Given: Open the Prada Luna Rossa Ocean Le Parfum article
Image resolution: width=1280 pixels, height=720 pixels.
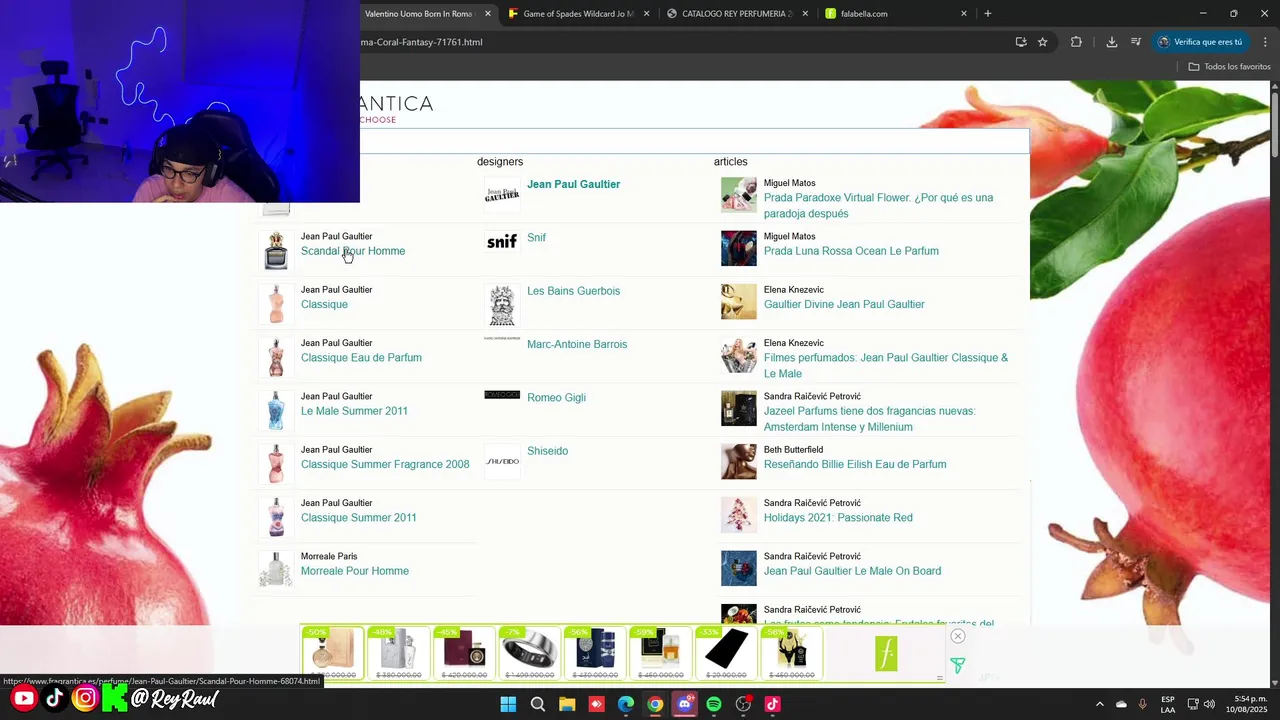Looking at the screenshot, I should pos(851,251).
